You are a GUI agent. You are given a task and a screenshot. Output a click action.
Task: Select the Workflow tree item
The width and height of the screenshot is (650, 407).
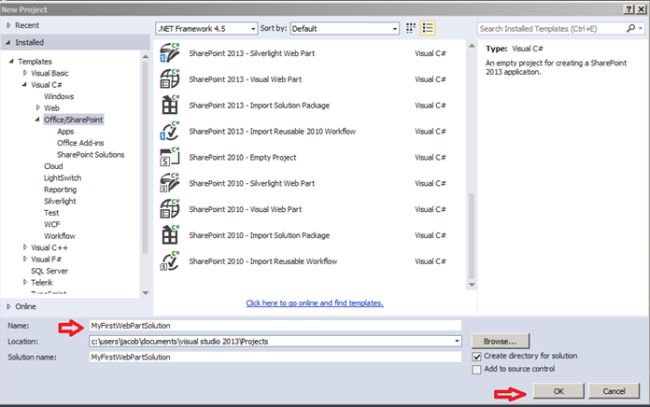tap(59, 236)
